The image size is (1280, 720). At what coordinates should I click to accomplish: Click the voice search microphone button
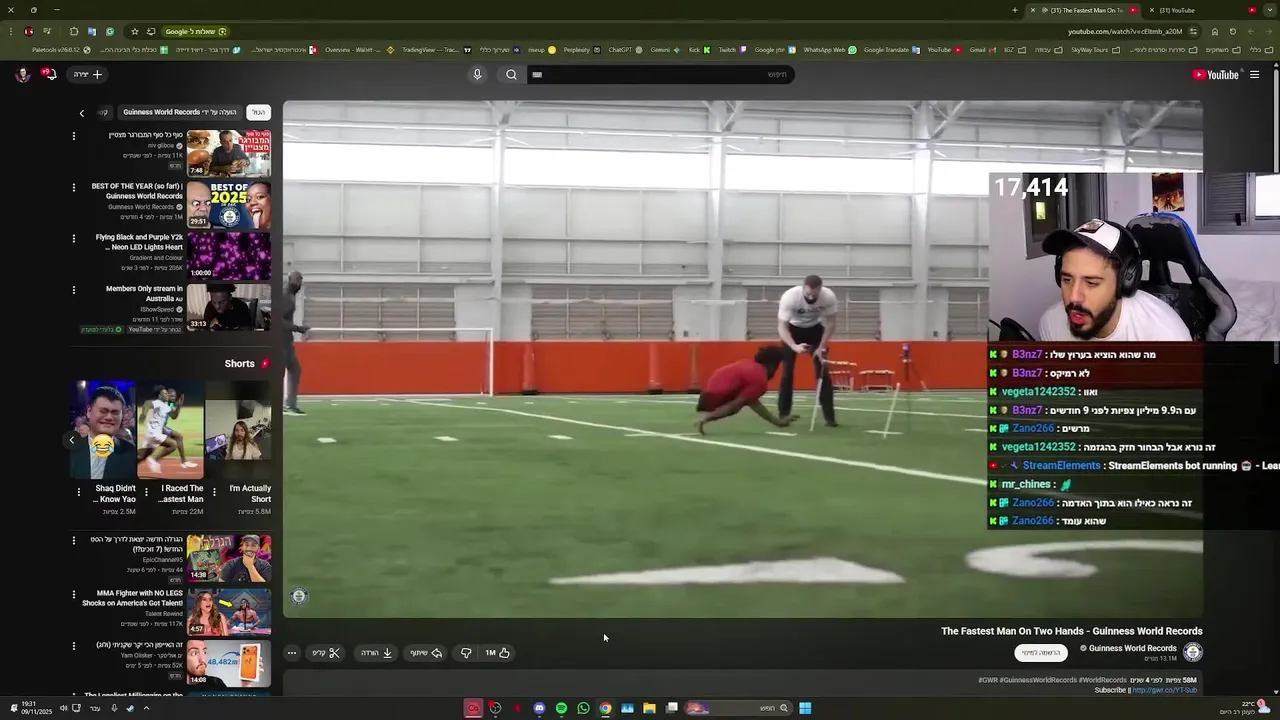[x=477, y=74]
